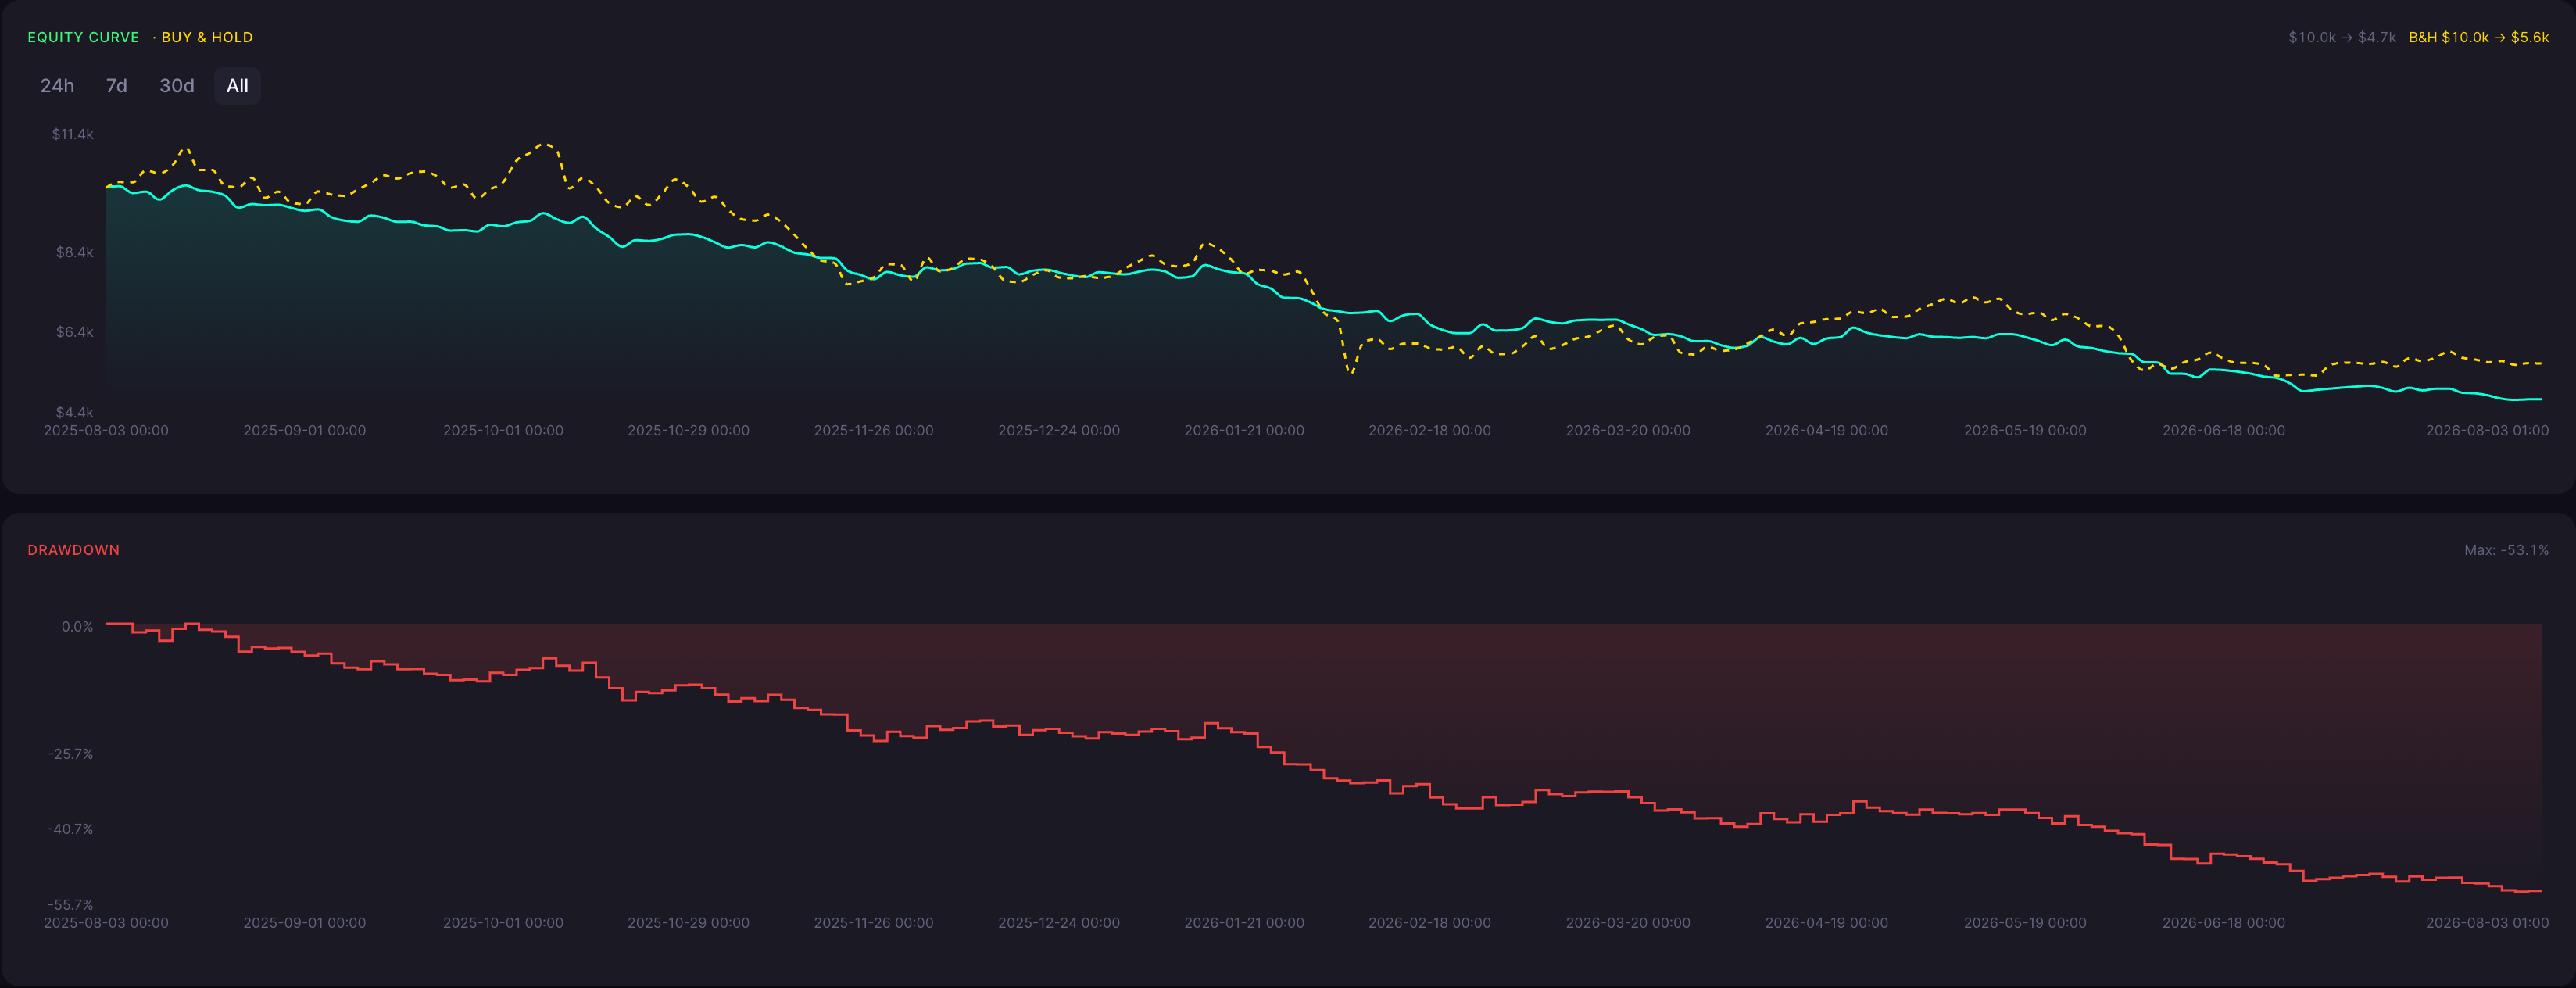Click the 0.0% drawdown axis label
This screenshot has width=2576, height=988.
[77, 627]
